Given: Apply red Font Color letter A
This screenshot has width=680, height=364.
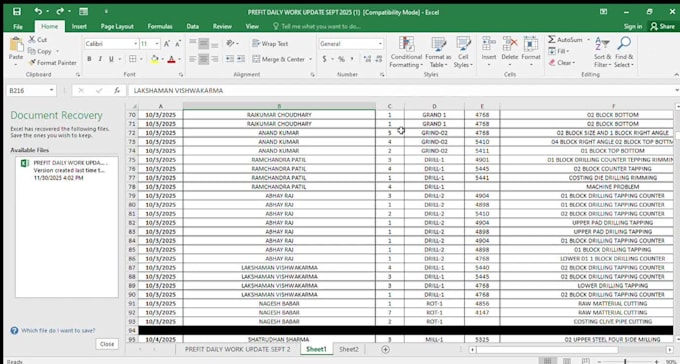Looking at the screenshot, I should click(x=171, y=59).
